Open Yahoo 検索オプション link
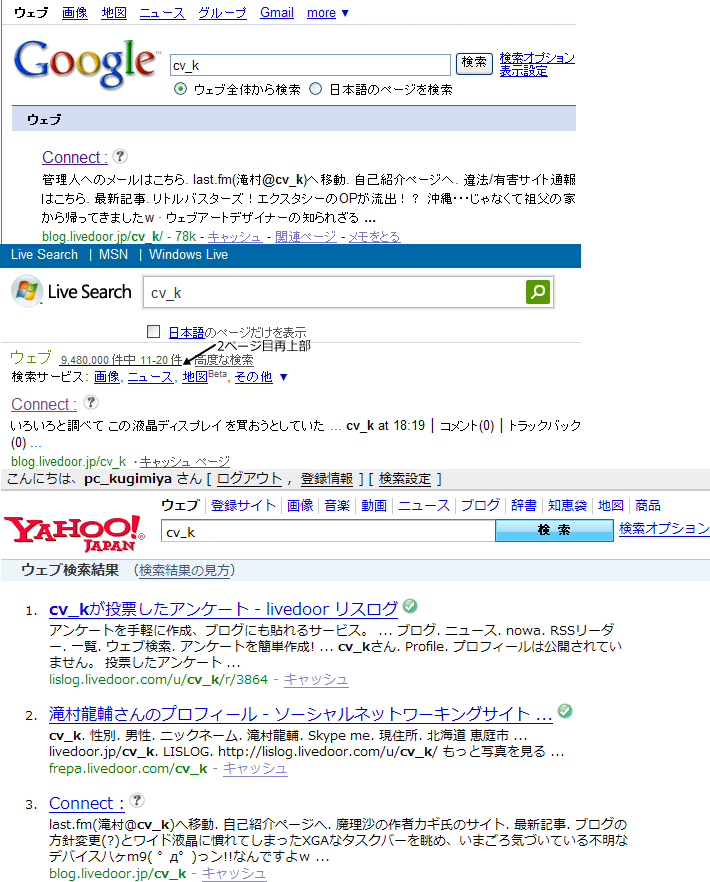Screen dimensions: 710x882 [x=664, y=528]
